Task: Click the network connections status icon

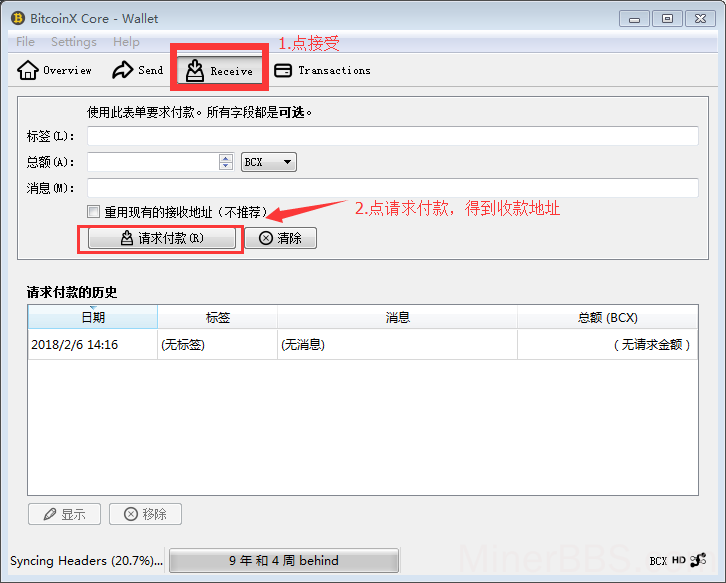Action: coord(698,560)
